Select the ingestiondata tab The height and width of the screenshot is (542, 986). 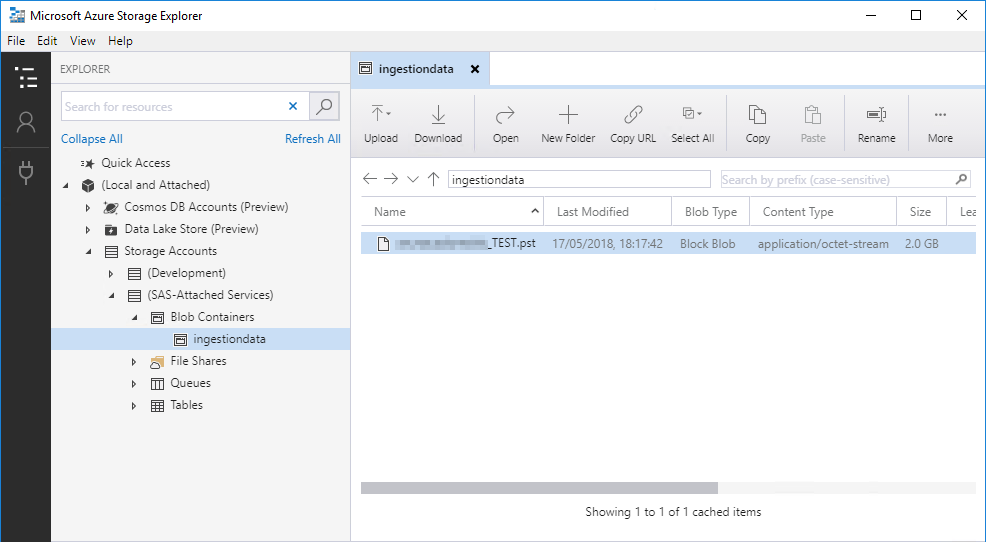click(419, 69)
